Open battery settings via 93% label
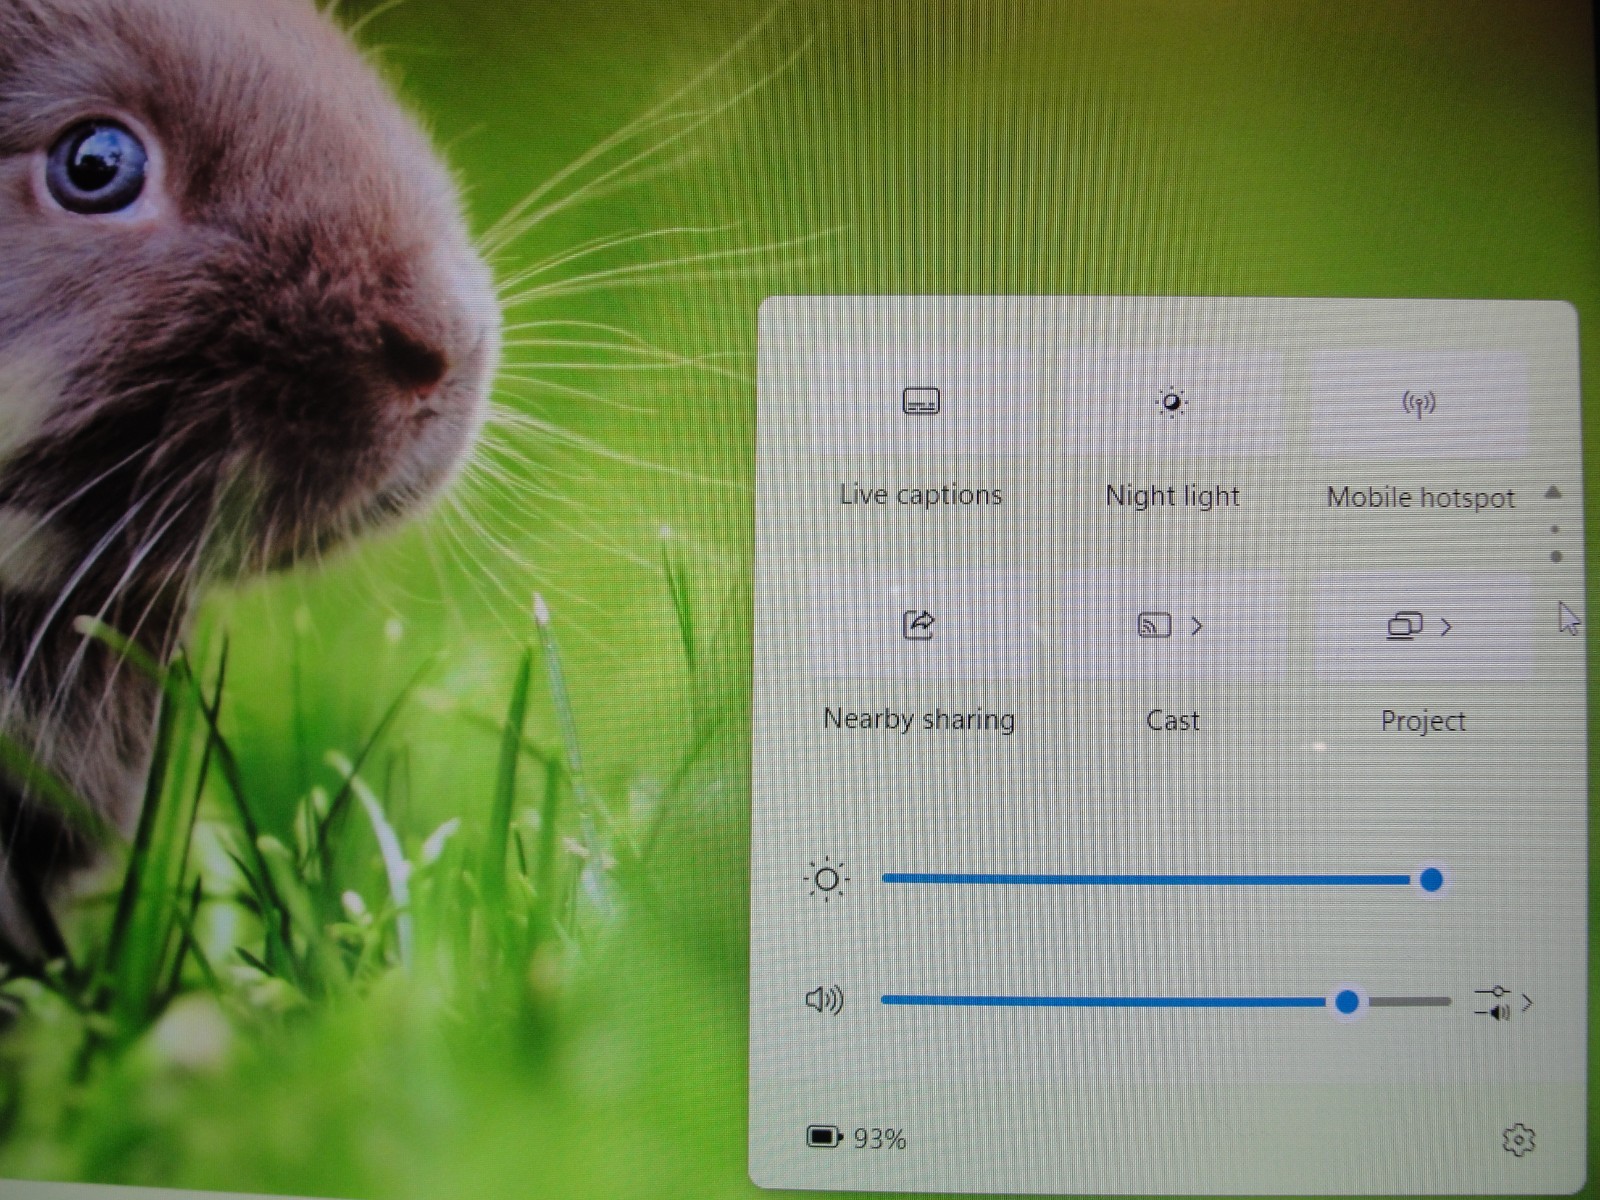 point(880,1139)
